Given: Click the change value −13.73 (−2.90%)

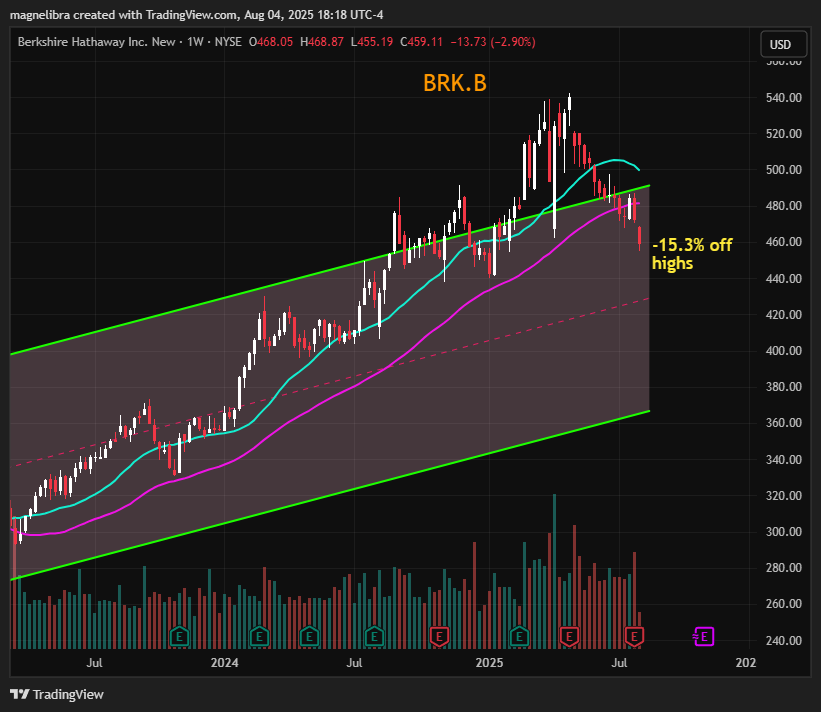Looking at the screenshot, I should 493,42.
